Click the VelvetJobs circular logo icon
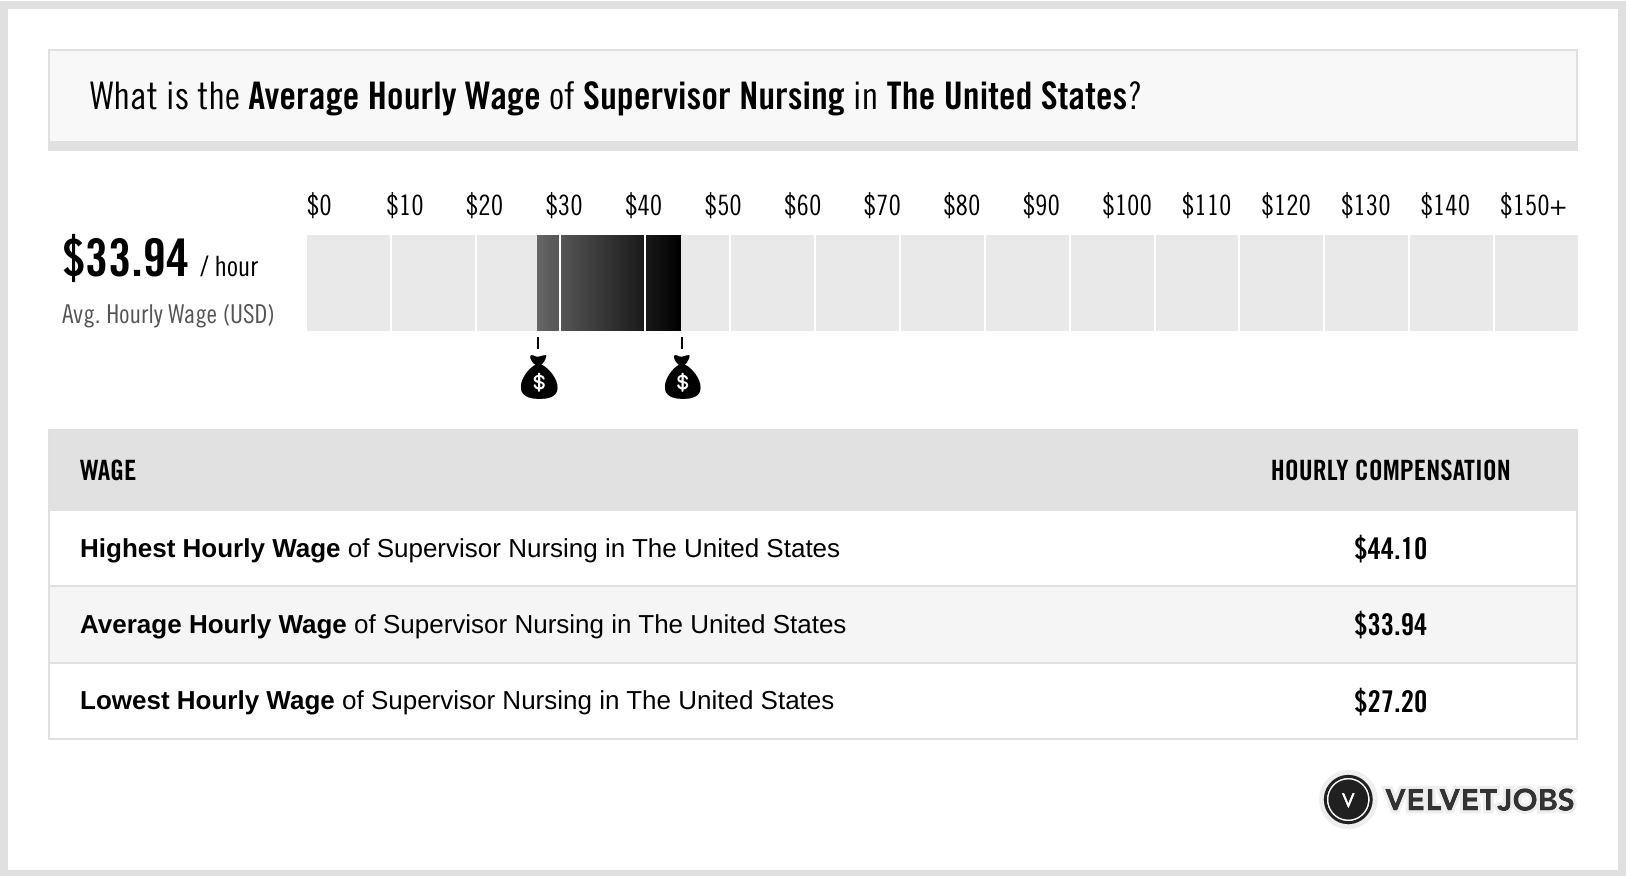This screenshot has width=1626, height=876. click(1347, 800)
